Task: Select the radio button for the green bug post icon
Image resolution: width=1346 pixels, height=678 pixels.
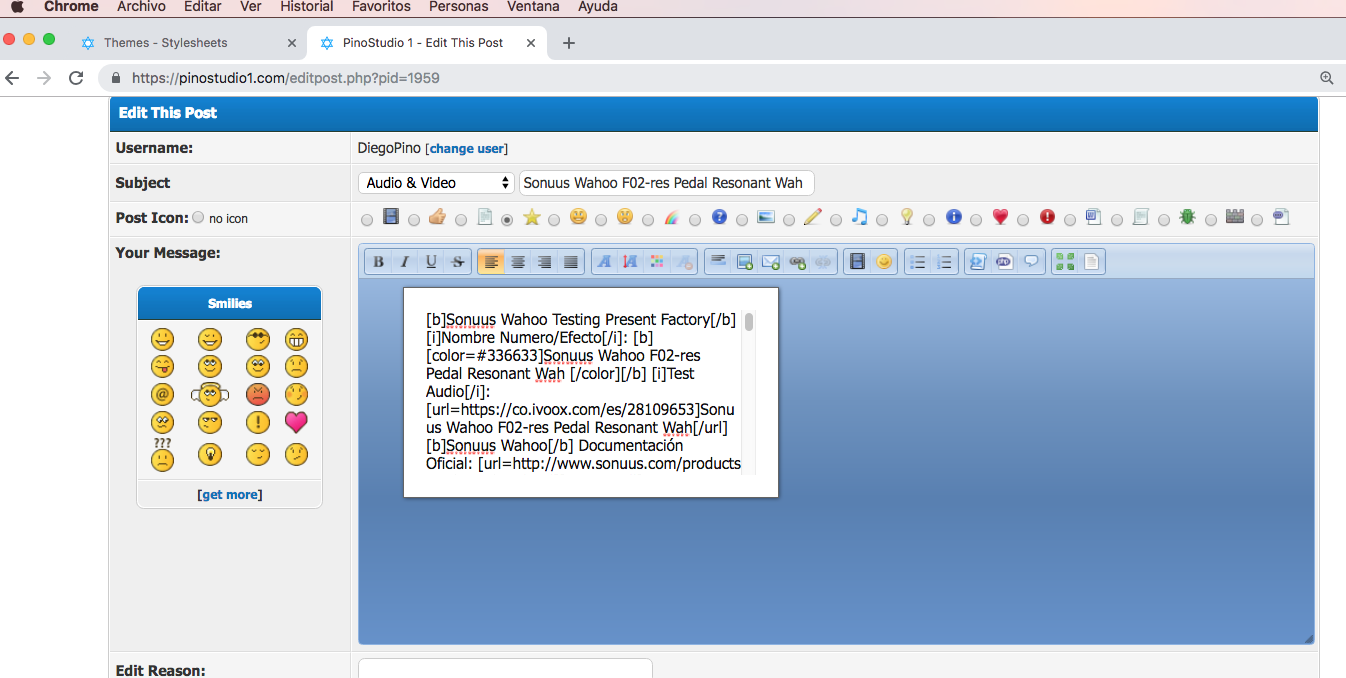Action: [1164, 219]
